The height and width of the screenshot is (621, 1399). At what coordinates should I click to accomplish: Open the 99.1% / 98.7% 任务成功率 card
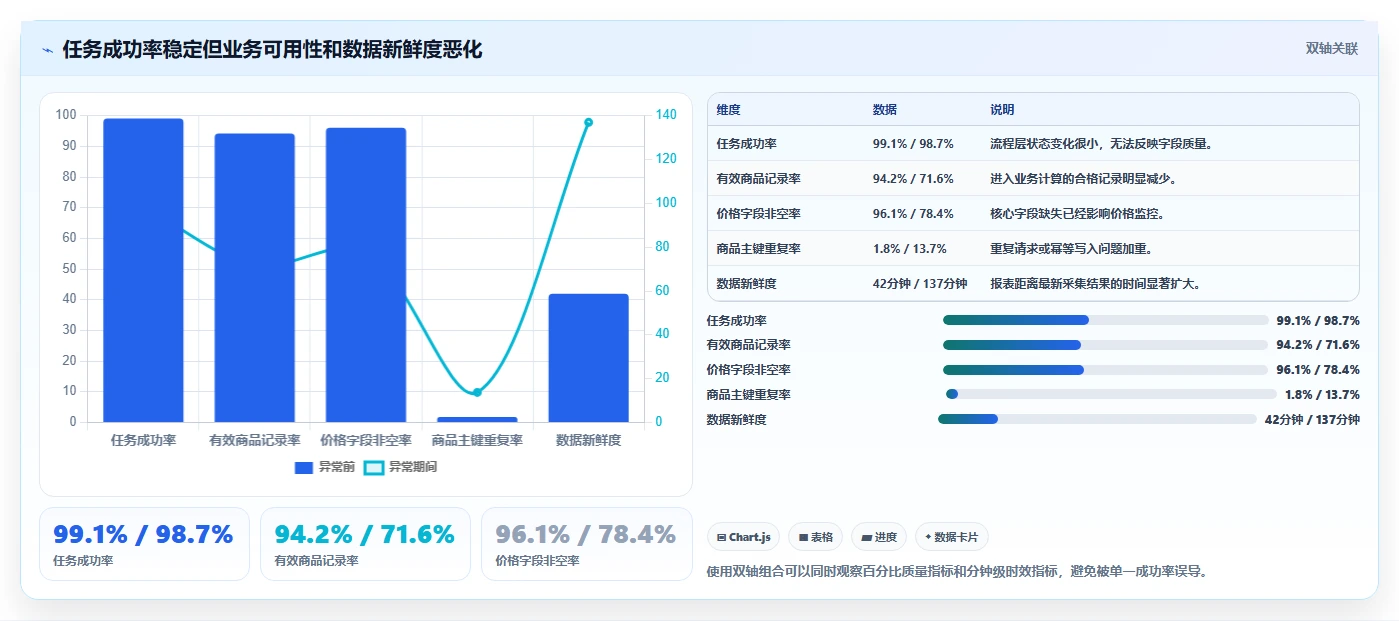point(144,544)
